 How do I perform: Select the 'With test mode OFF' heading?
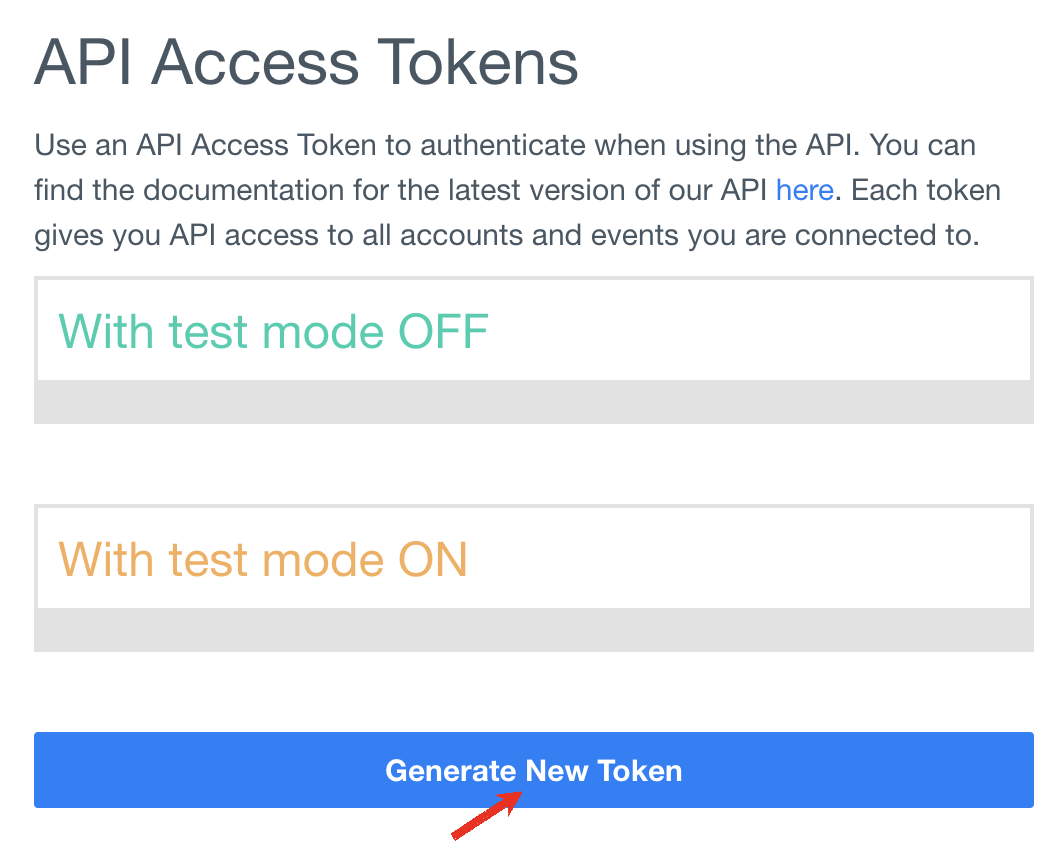point(273,331)
